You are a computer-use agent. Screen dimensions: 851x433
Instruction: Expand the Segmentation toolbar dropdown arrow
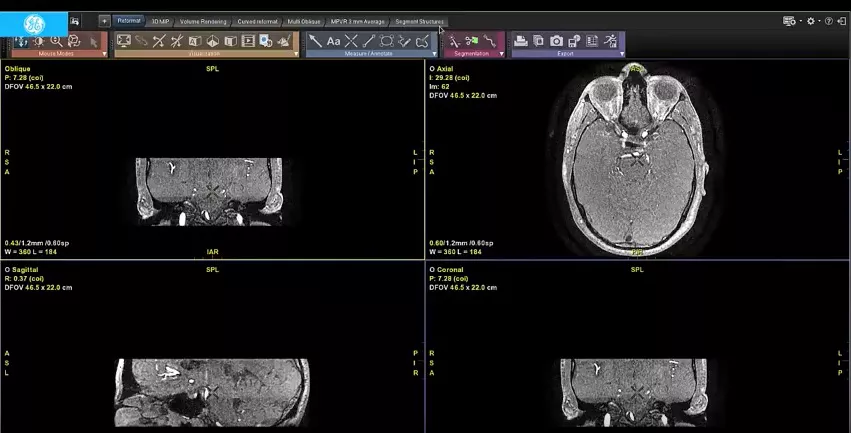coord(501,54)
